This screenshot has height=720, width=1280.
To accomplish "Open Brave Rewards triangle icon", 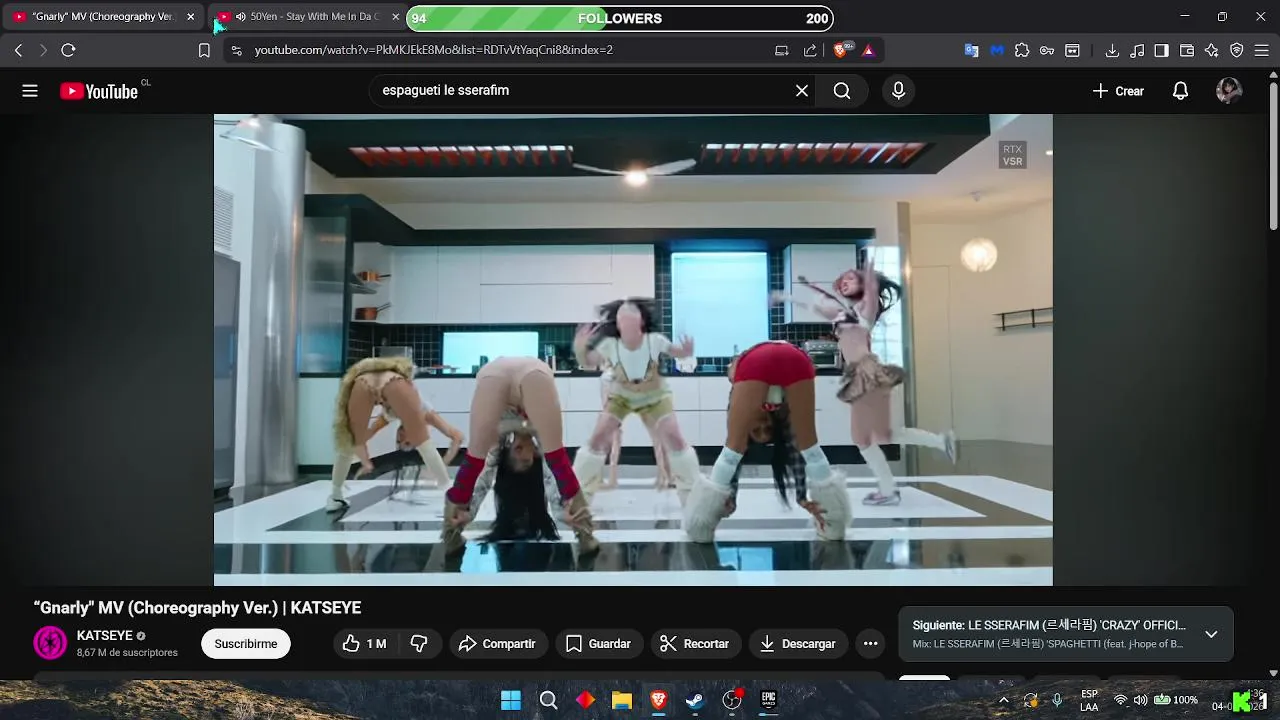I will [868, 50].
